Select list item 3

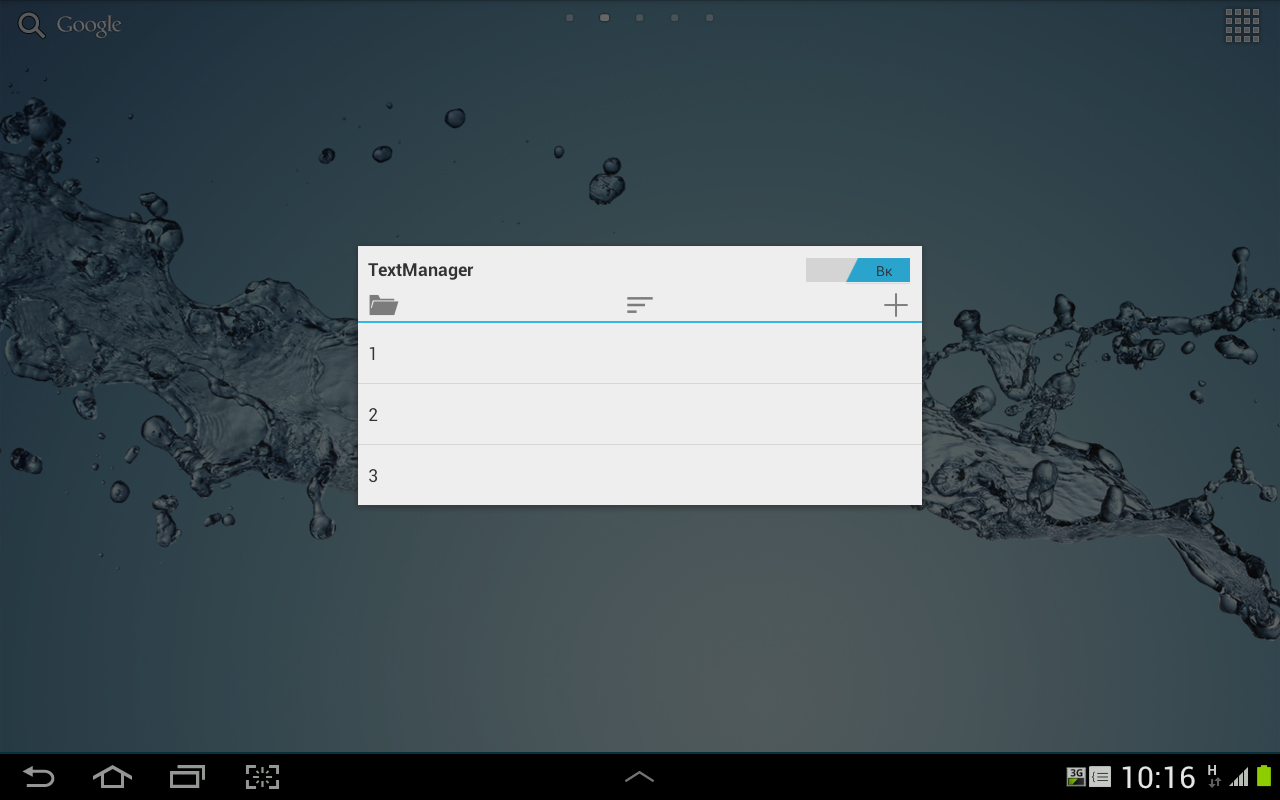point(640,475)
